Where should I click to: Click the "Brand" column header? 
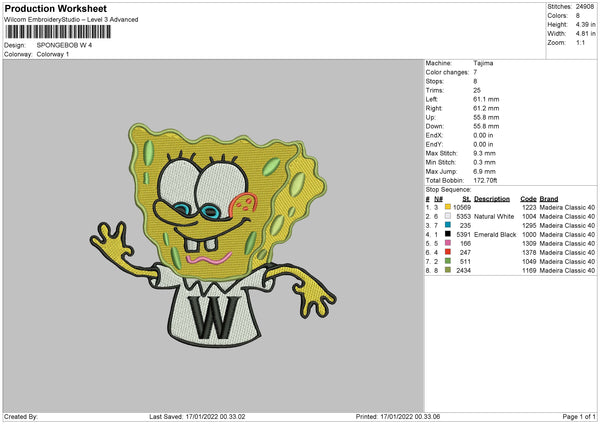click(549, 199)
